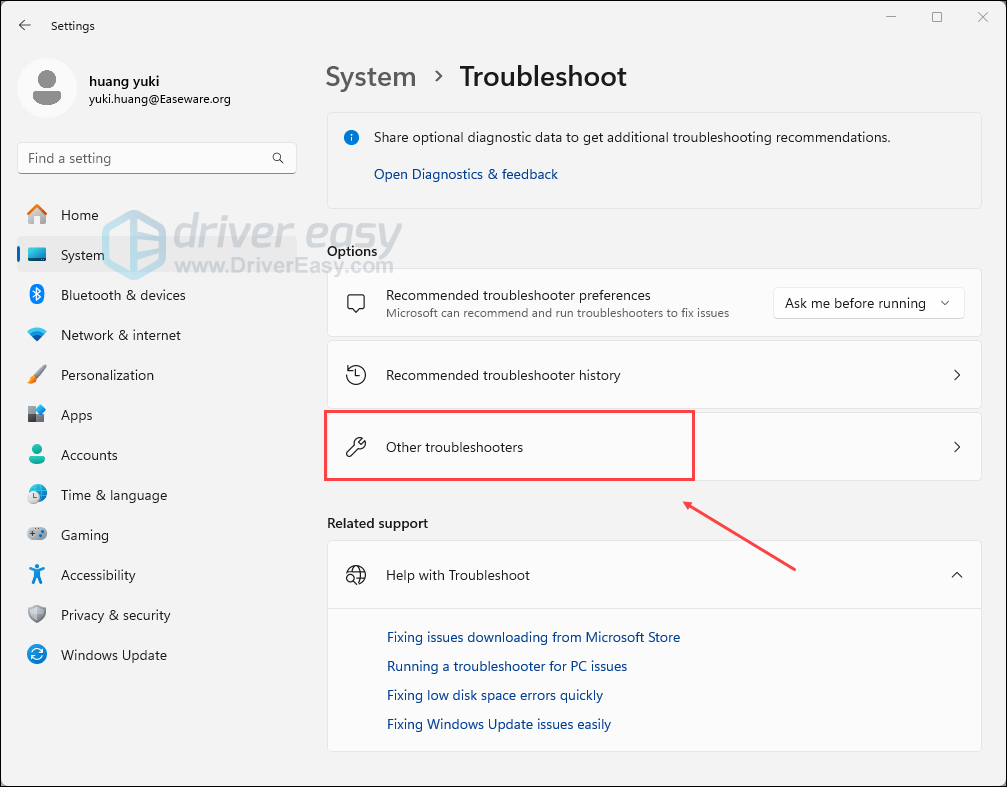The image size is (1007, 787).
Task: Open Recommended troubleshooter history chevron
Action: [956, 375]
